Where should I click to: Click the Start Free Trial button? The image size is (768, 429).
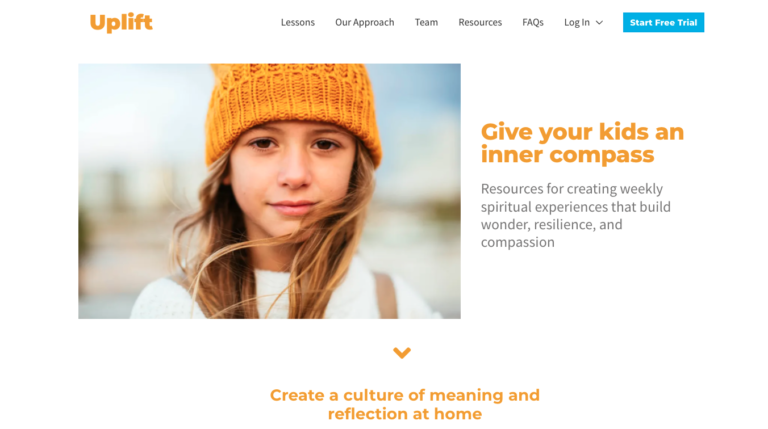(663, 23)
